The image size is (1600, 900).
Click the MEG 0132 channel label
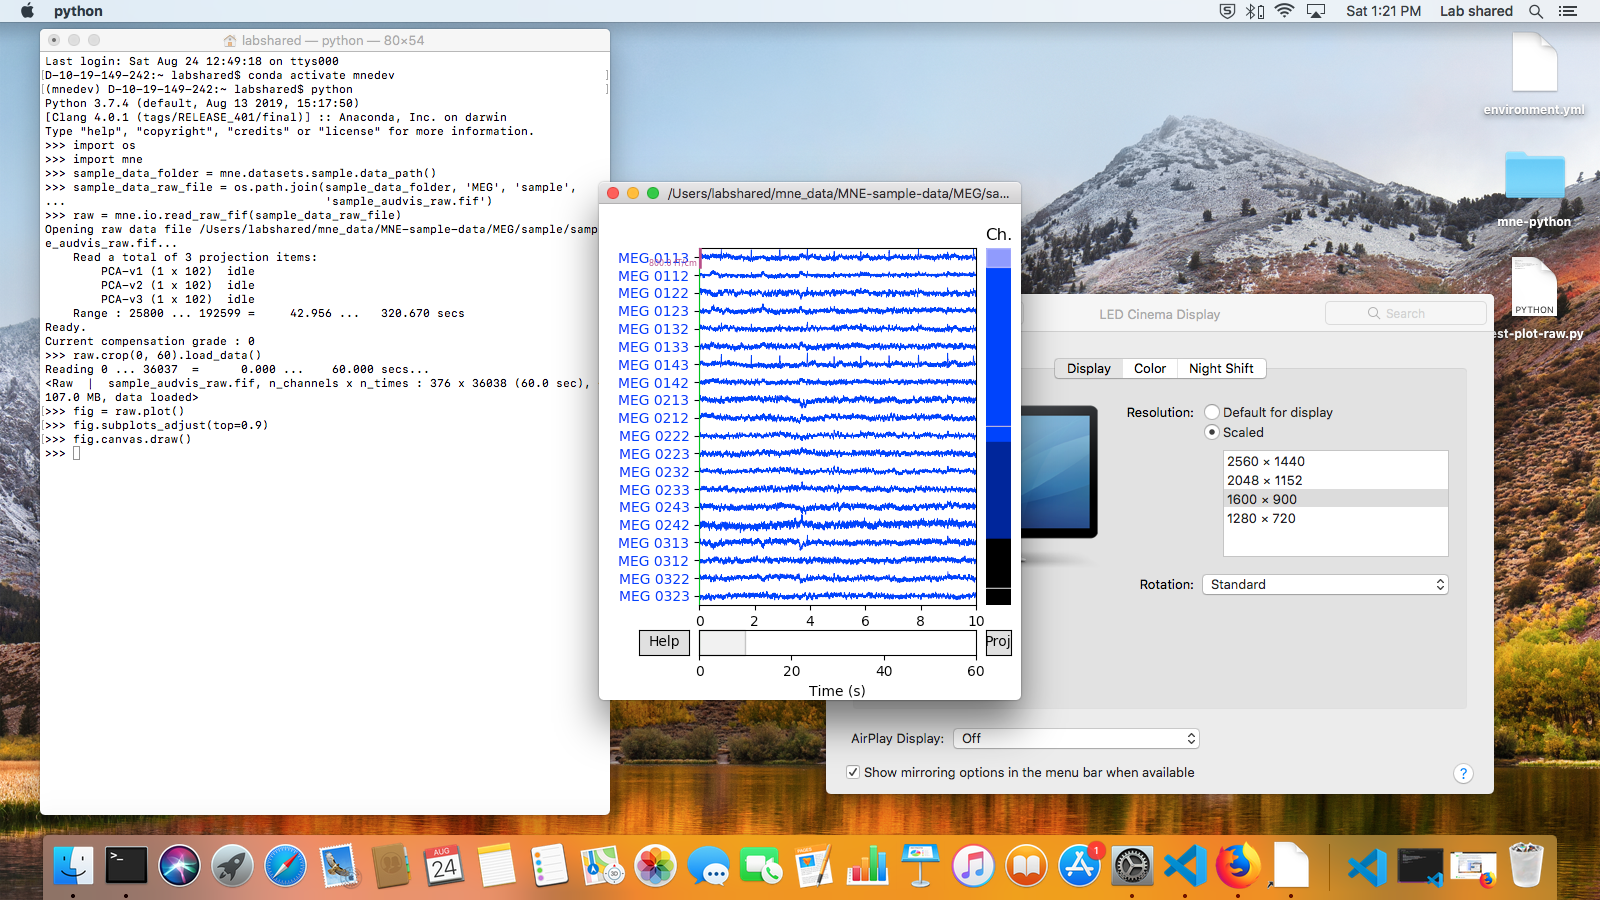653,329
